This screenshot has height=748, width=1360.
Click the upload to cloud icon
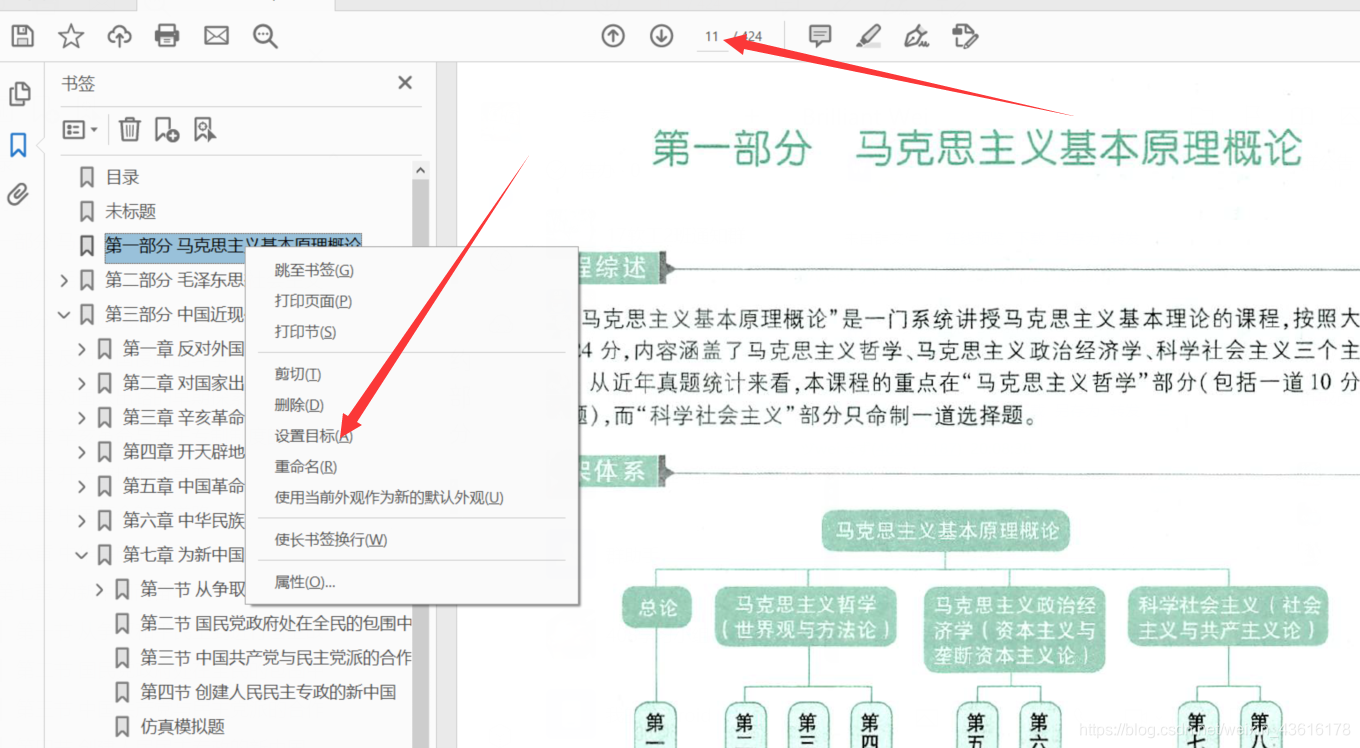pos(119,37)
